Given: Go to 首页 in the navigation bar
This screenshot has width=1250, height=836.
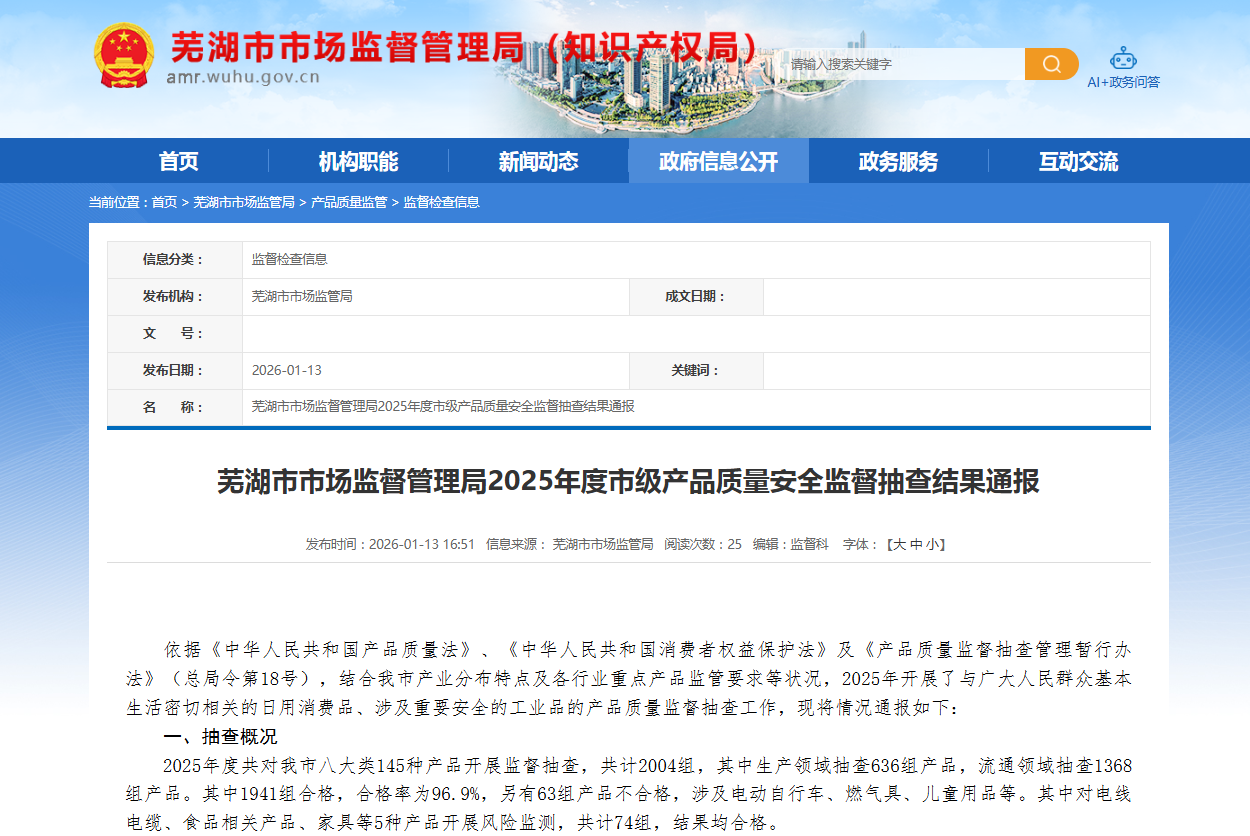Looking at the screenshot, I should 178,161.
